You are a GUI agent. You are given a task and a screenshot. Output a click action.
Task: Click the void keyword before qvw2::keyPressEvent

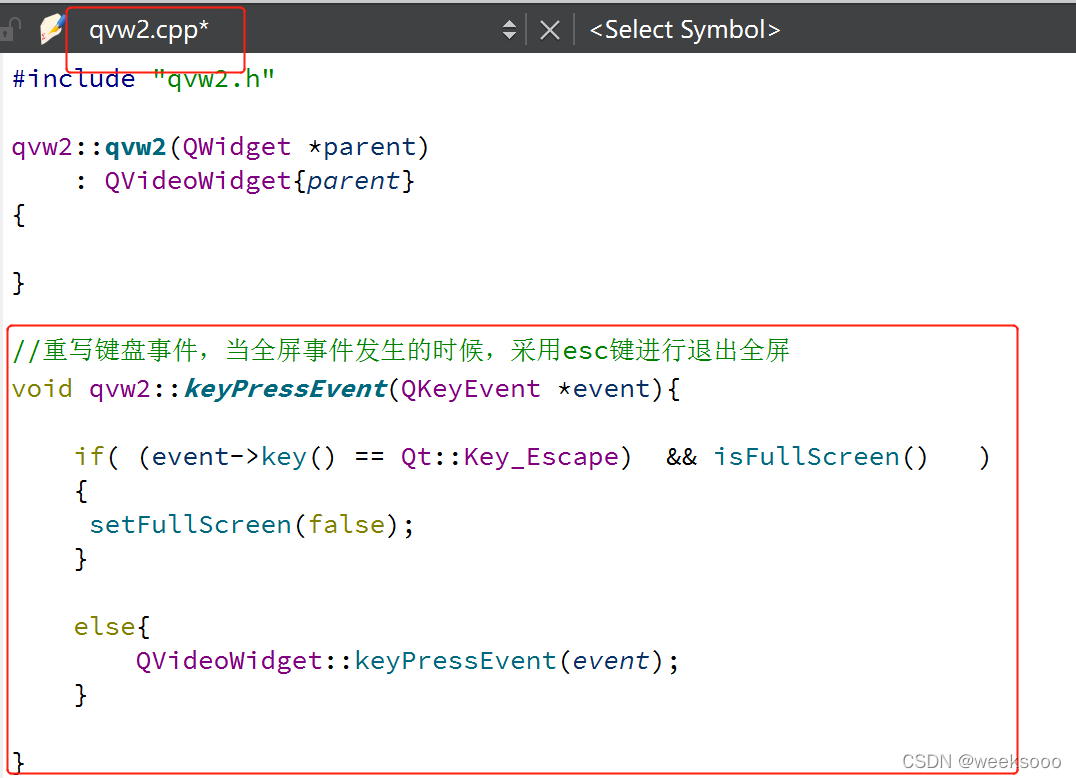(42, 389)
